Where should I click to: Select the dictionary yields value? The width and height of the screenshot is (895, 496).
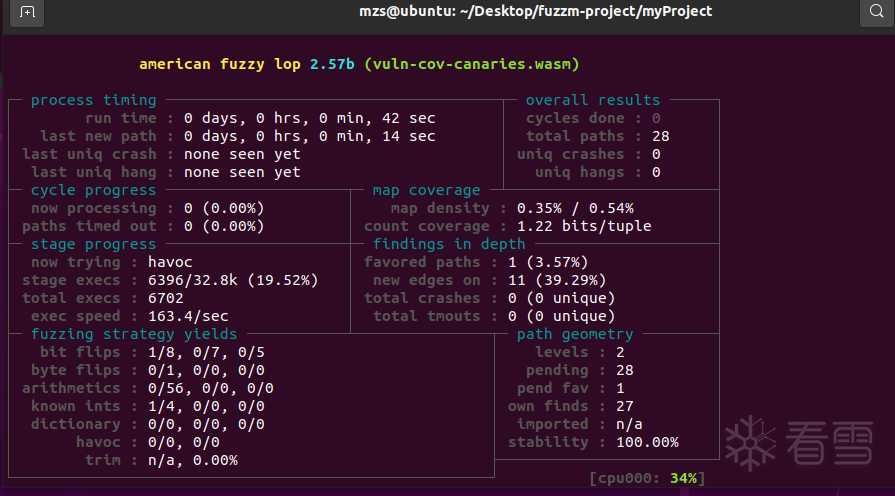click(x=206, y=424)
